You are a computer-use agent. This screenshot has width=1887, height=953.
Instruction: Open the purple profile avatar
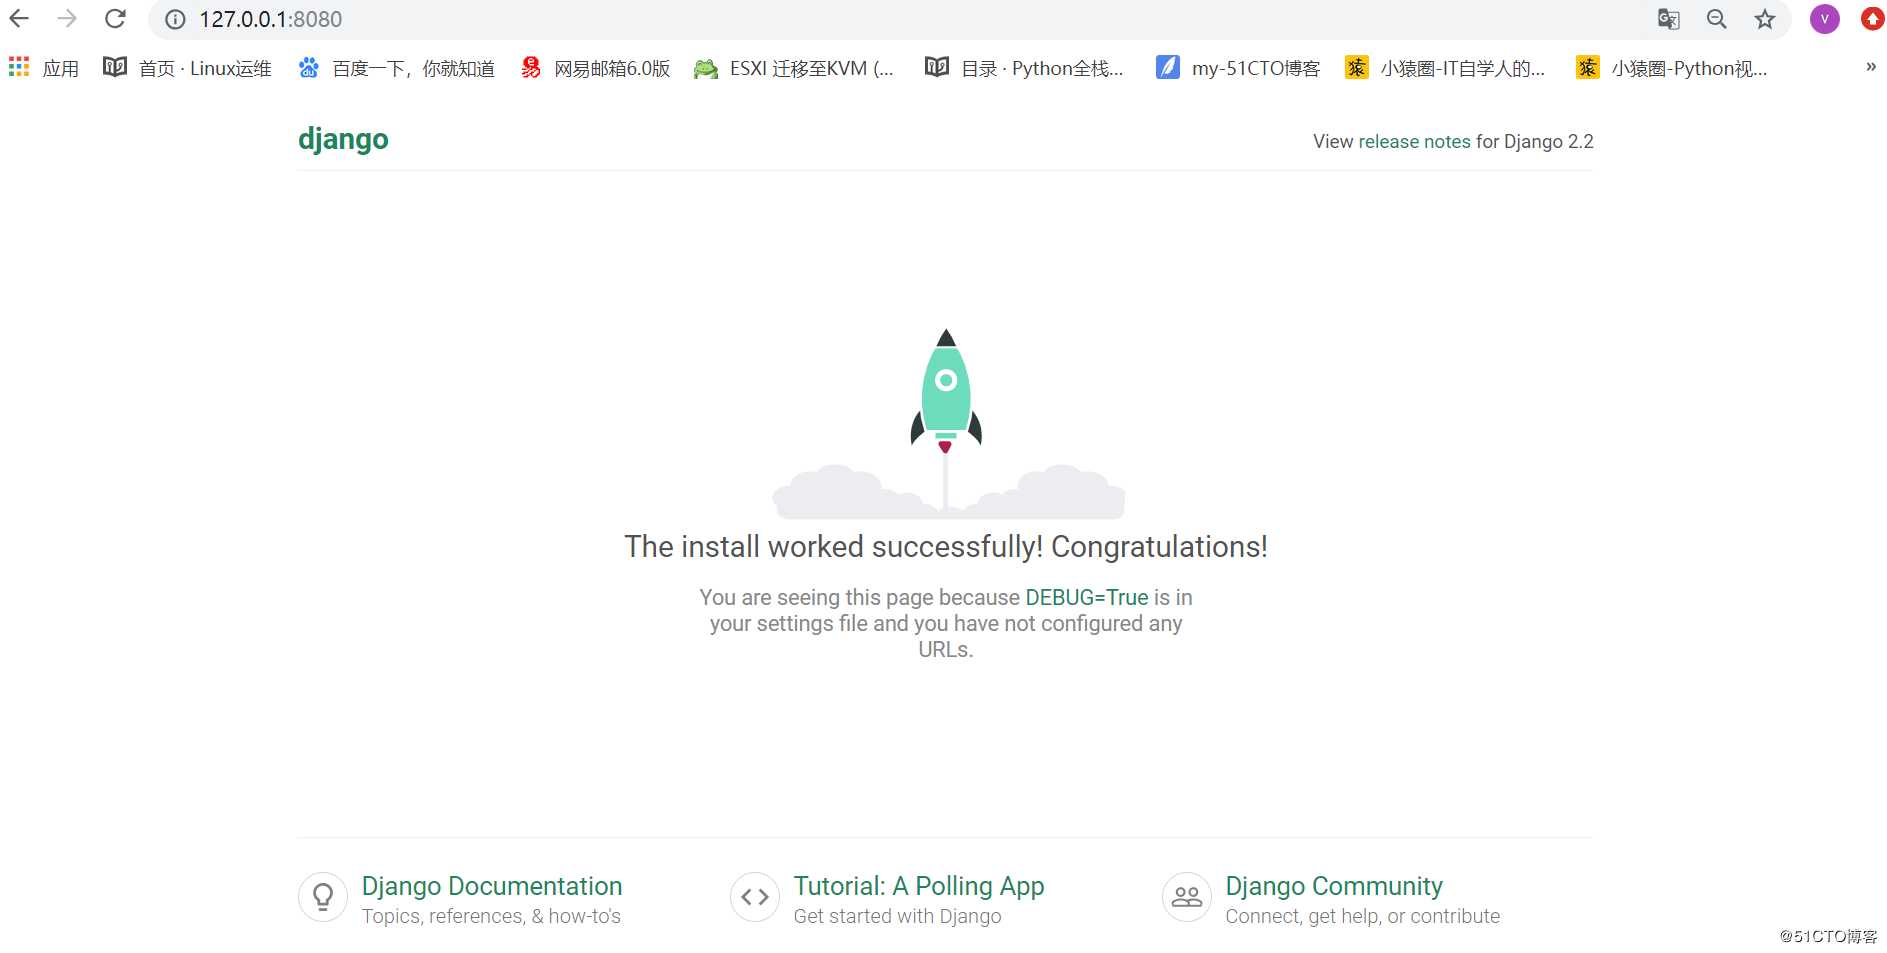pos(1825,19)
